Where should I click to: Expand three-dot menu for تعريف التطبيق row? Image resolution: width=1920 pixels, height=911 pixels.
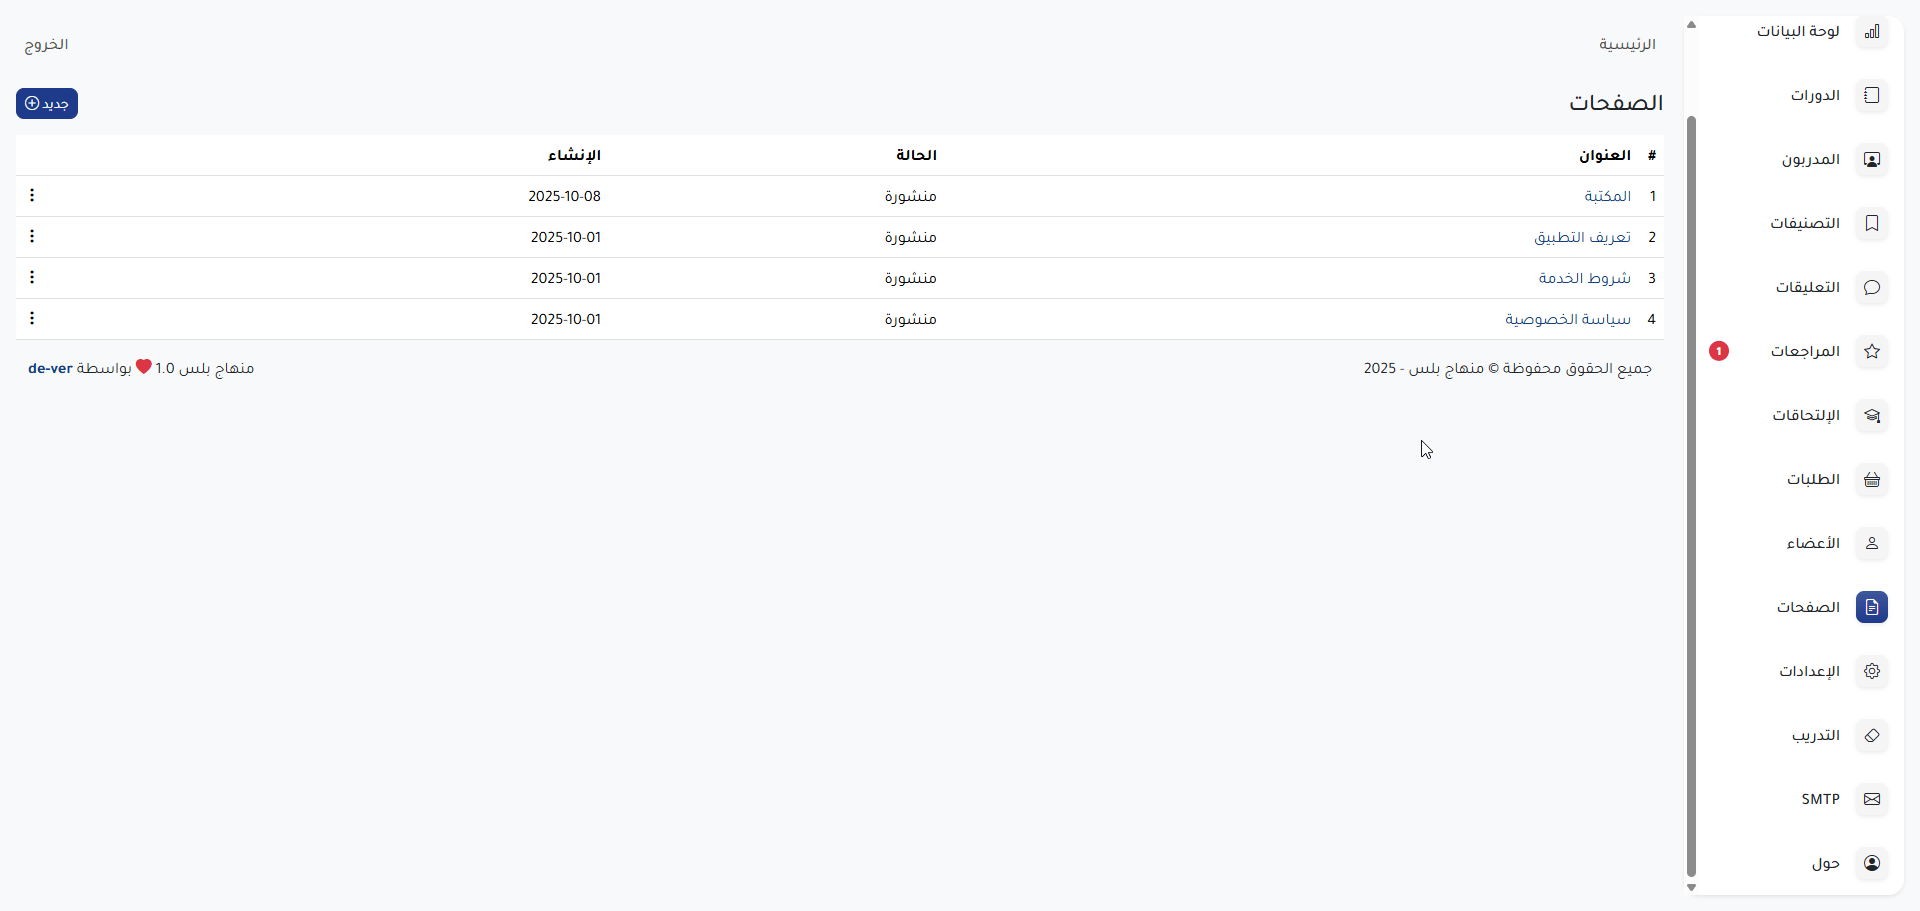(x=32, y=237)
